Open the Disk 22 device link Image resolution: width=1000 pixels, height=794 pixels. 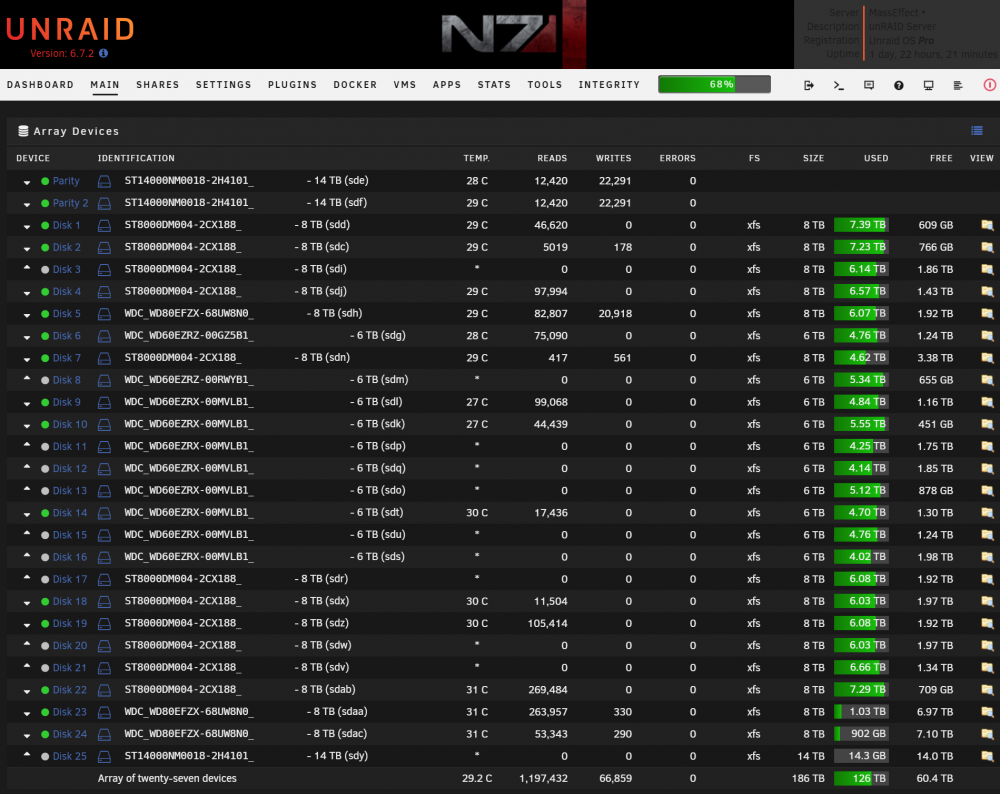coord(70,690)
